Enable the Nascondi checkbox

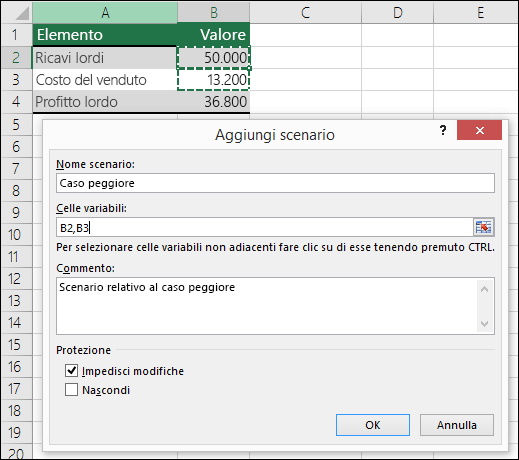71,390
